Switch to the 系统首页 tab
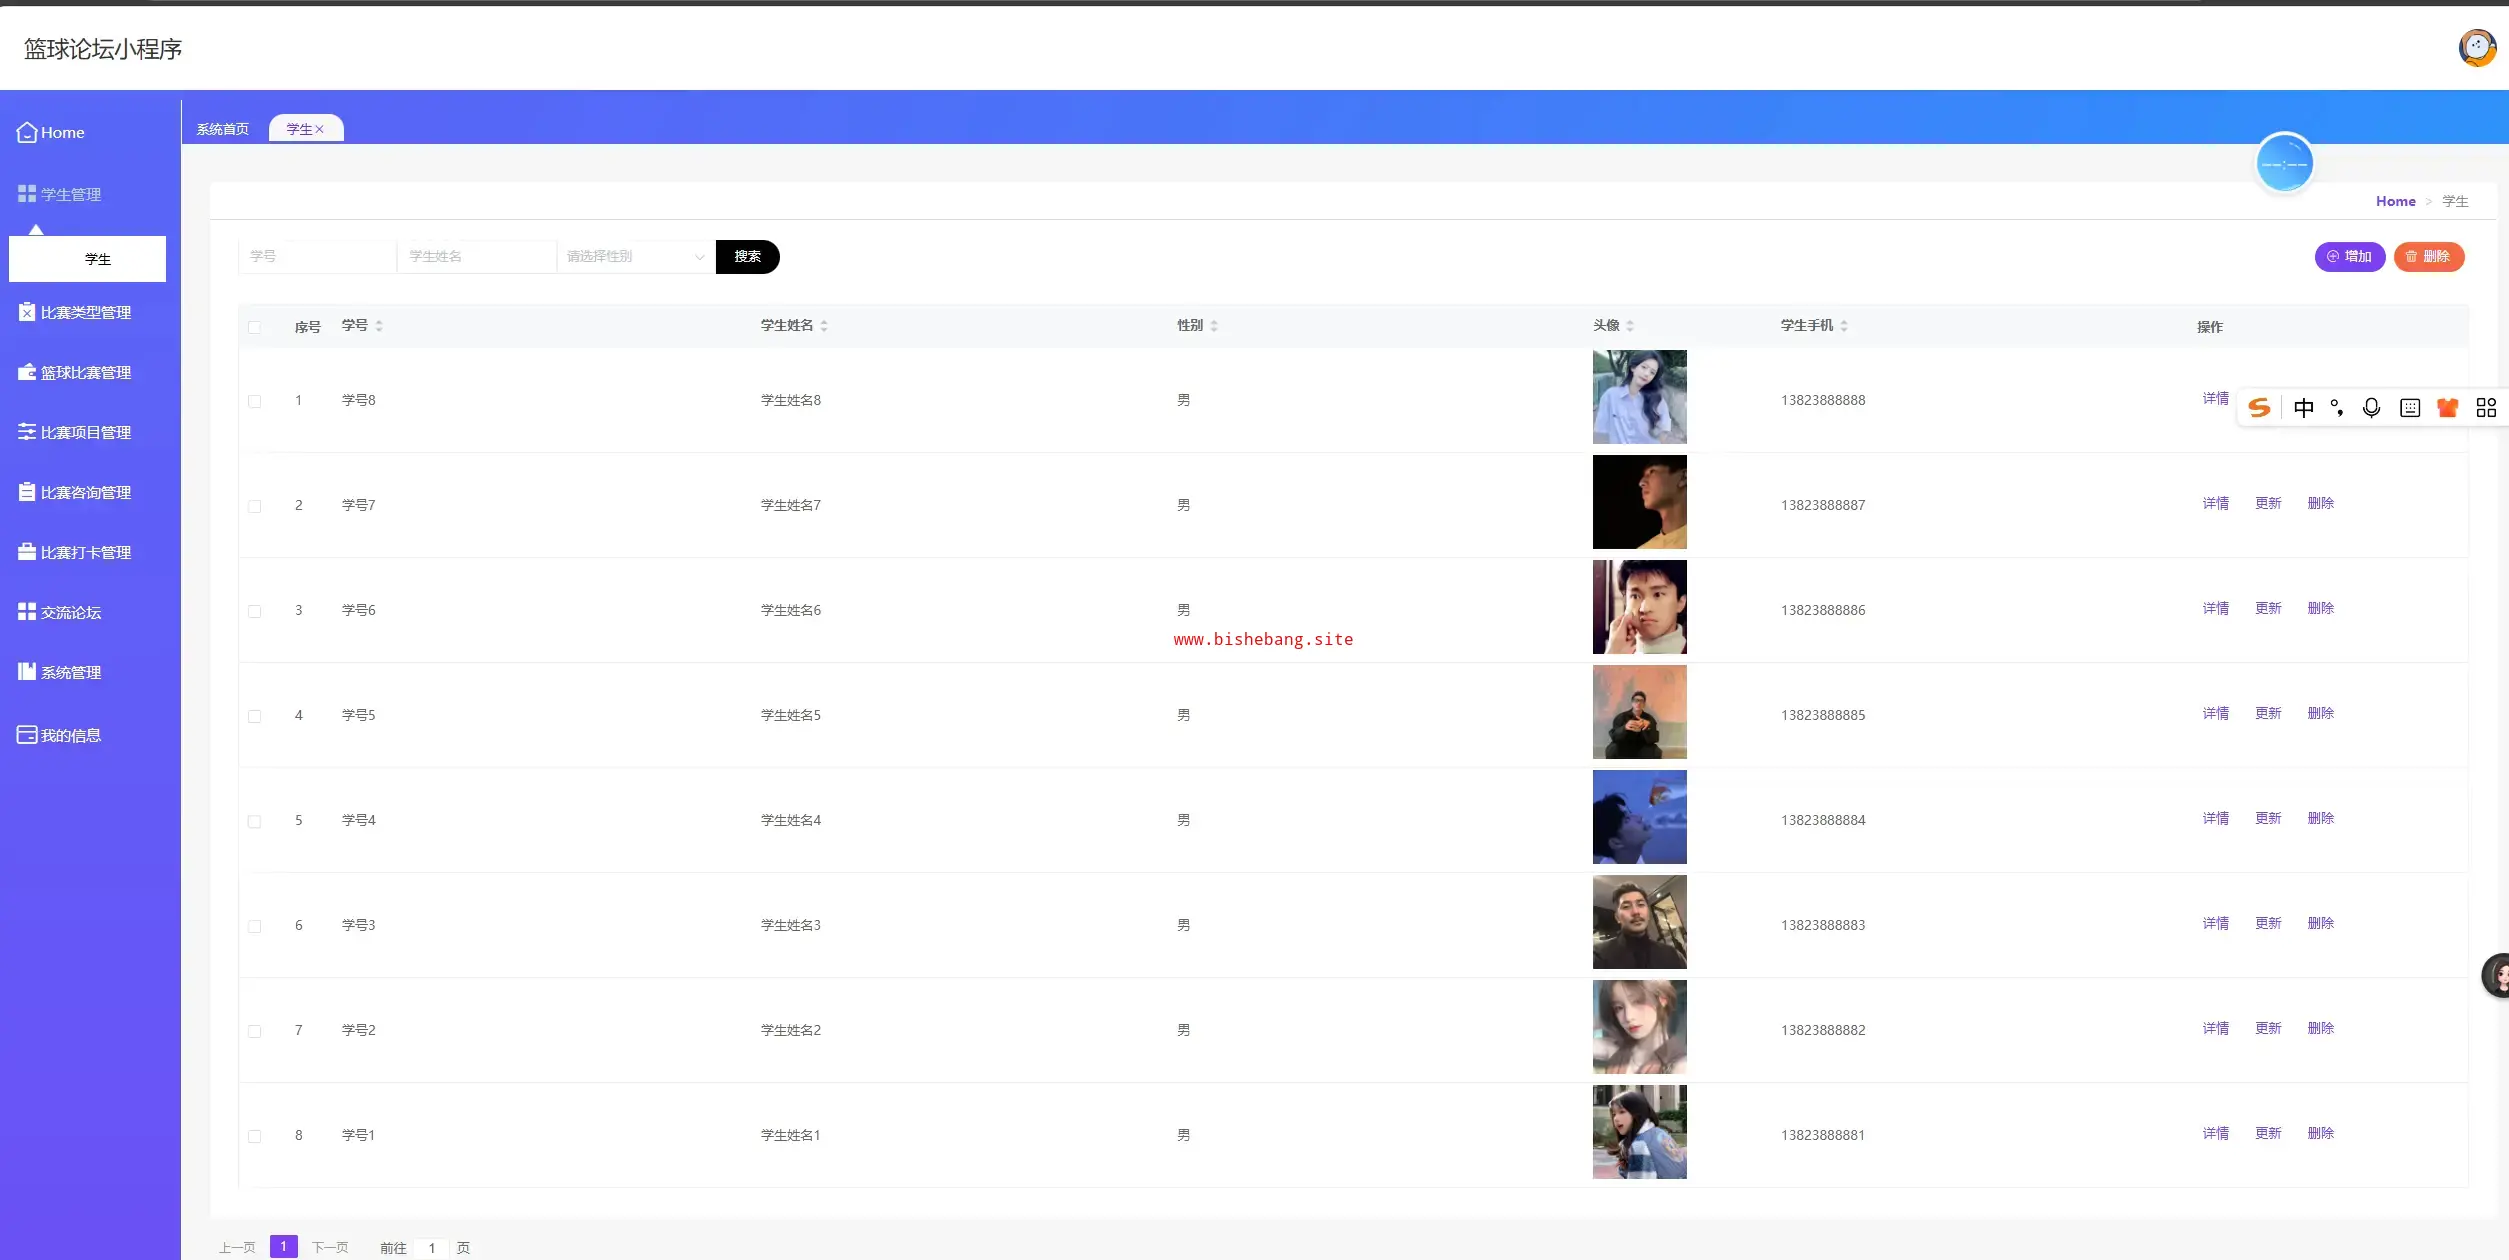The height and width of the screenshot is (1260, 2509). pos(223,130)
